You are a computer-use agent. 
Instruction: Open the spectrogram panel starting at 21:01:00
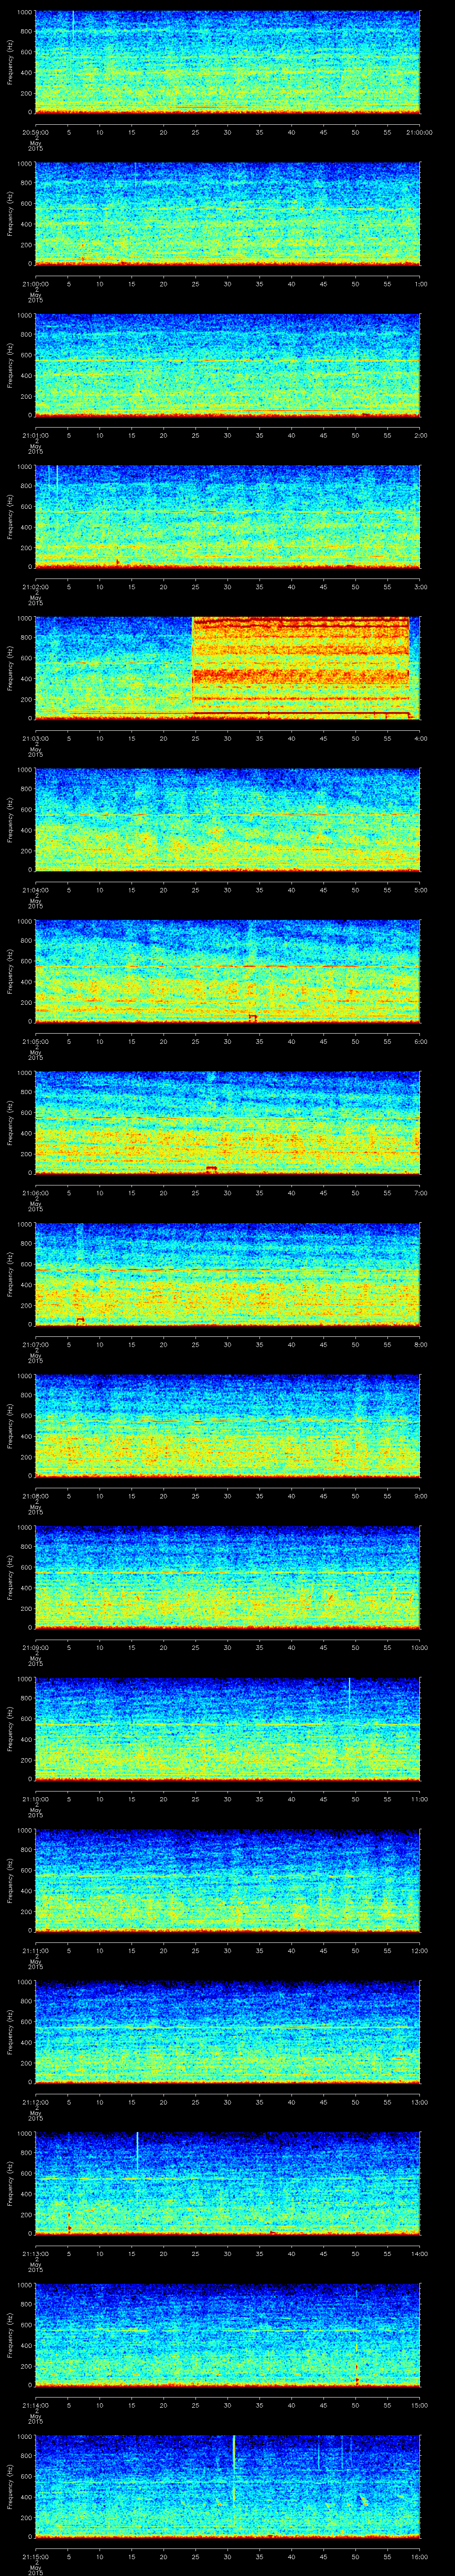tap(227, 365)
